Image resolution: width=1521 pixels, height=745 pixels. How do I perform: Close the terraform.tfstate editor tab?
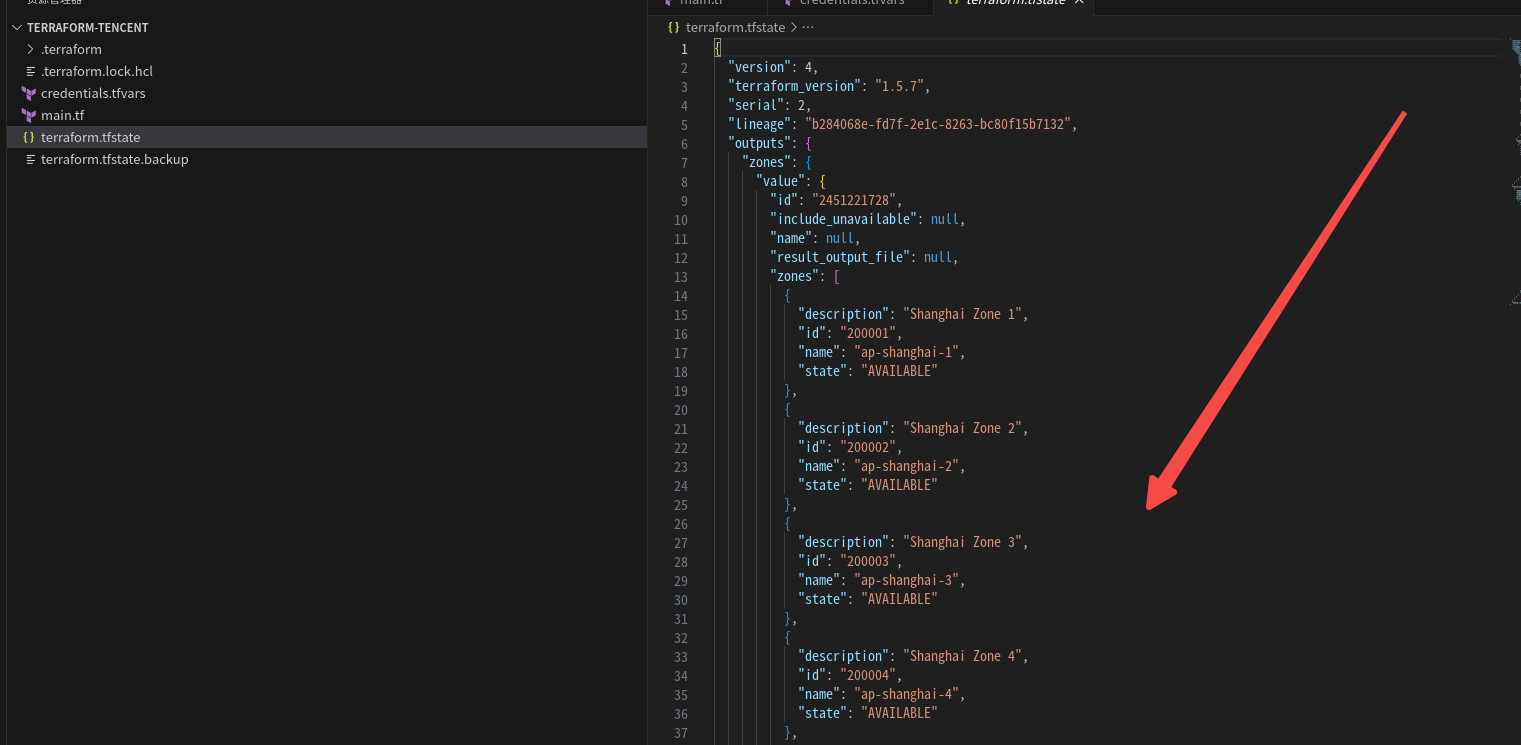(1078, 3)
